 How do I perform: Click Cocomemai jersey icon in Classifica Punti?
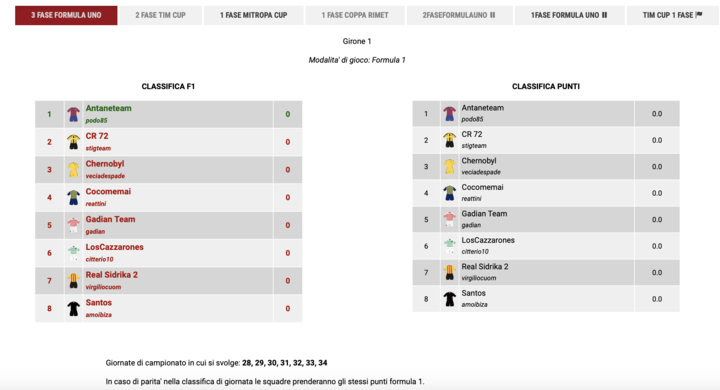450,193
